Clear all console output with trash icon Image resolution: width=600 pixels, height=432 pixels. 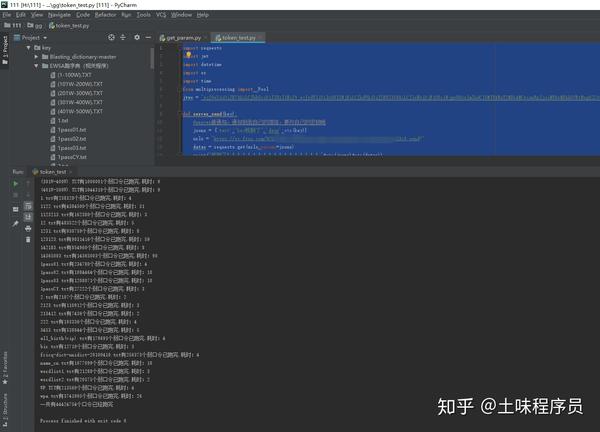(x=28, y=240)
